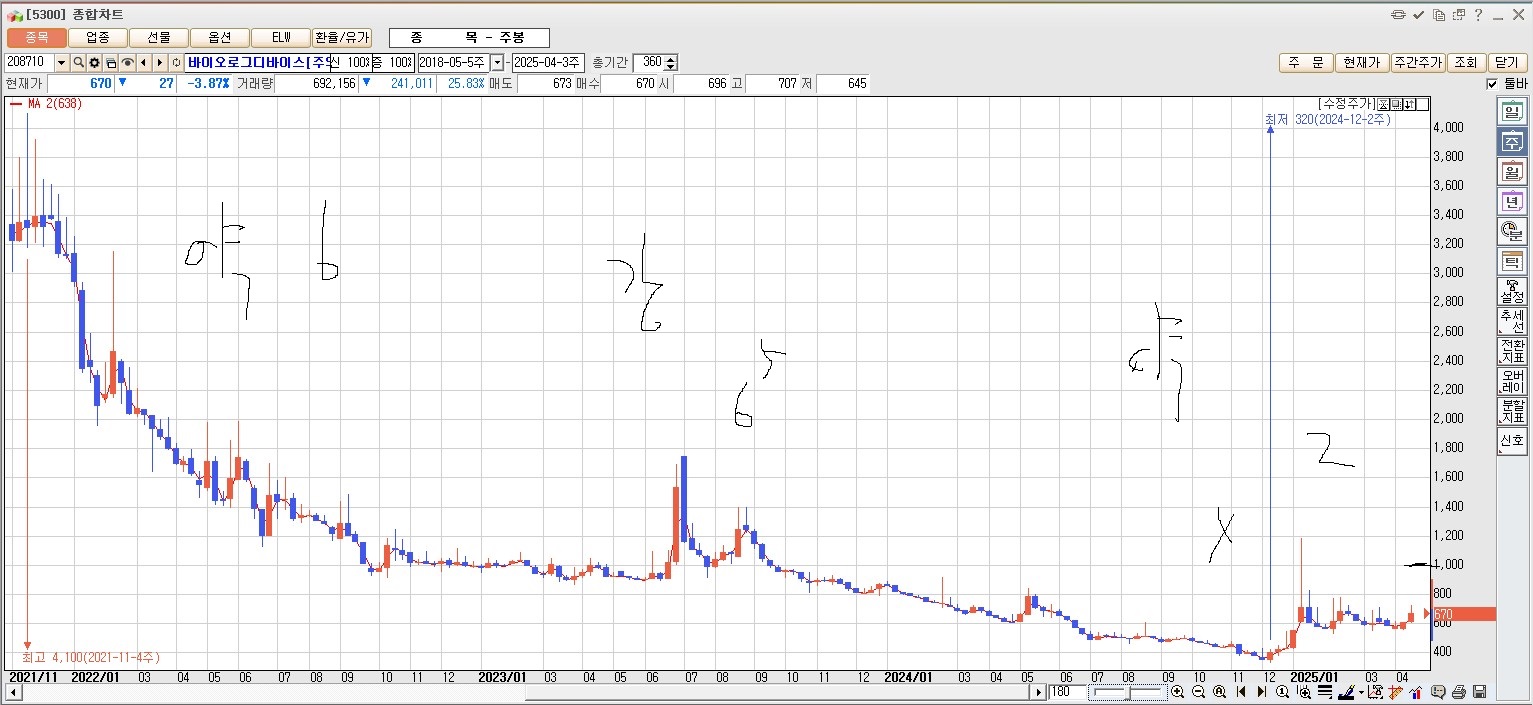
Task: Toggle the 툴바 checkbox
Action: pos(1493,84)
